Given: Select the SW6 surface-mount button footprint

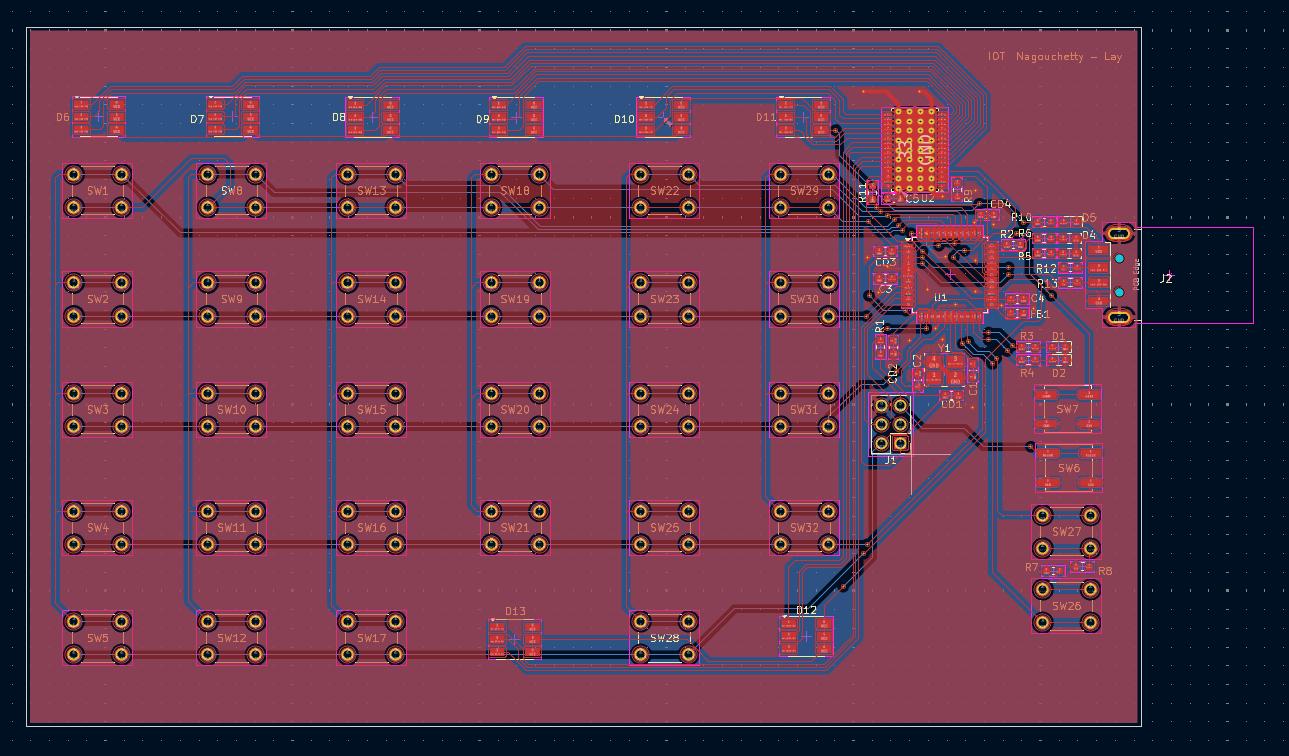Looking at the screenshot, I should tap(1068, 468).
